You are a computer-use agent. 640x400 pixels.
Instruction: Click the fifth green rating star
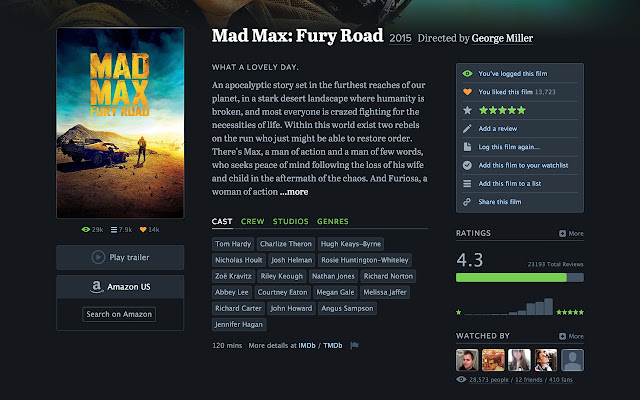(521, 110)
